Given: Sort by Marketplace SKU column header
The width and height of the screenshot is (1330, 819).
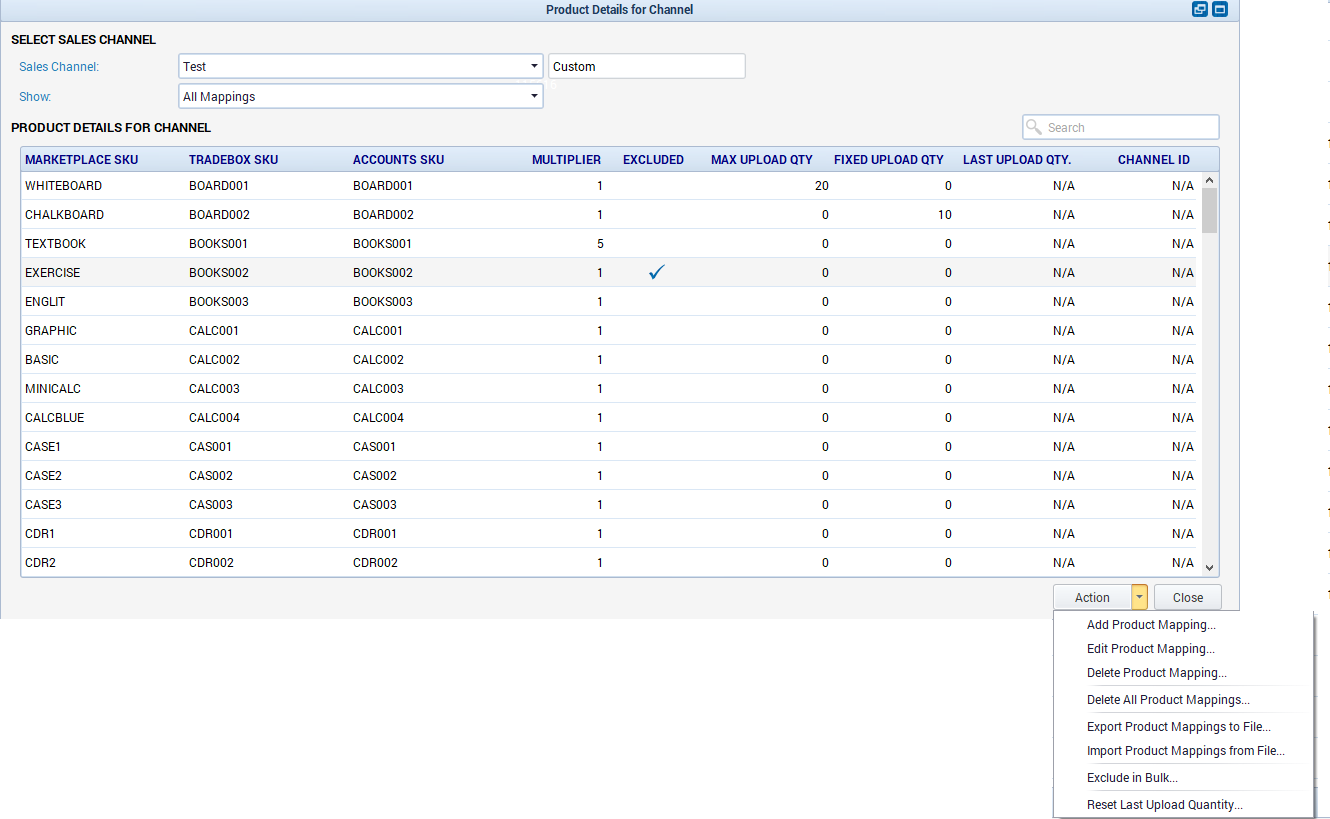Looking at the screenshot, I should pos(82,160).
